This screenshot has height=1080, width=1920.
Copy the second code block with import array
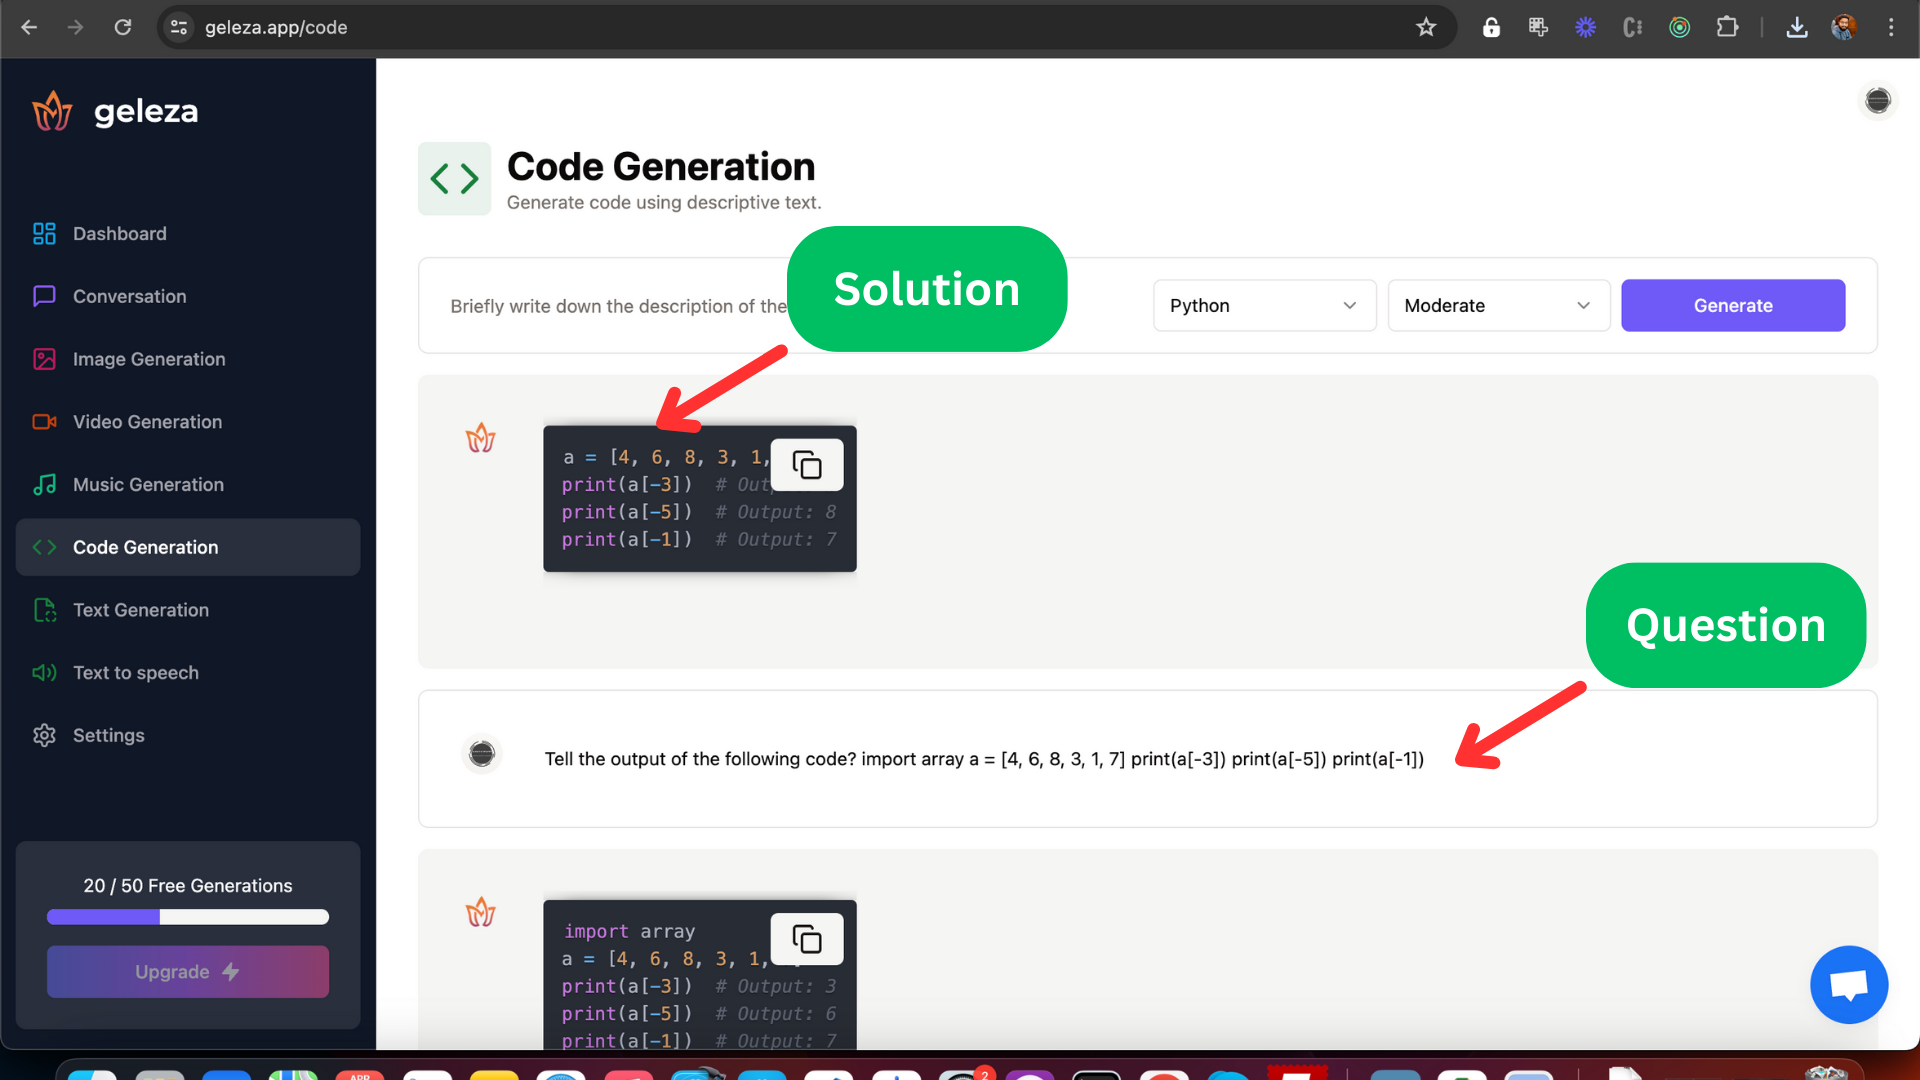point(806,939)
